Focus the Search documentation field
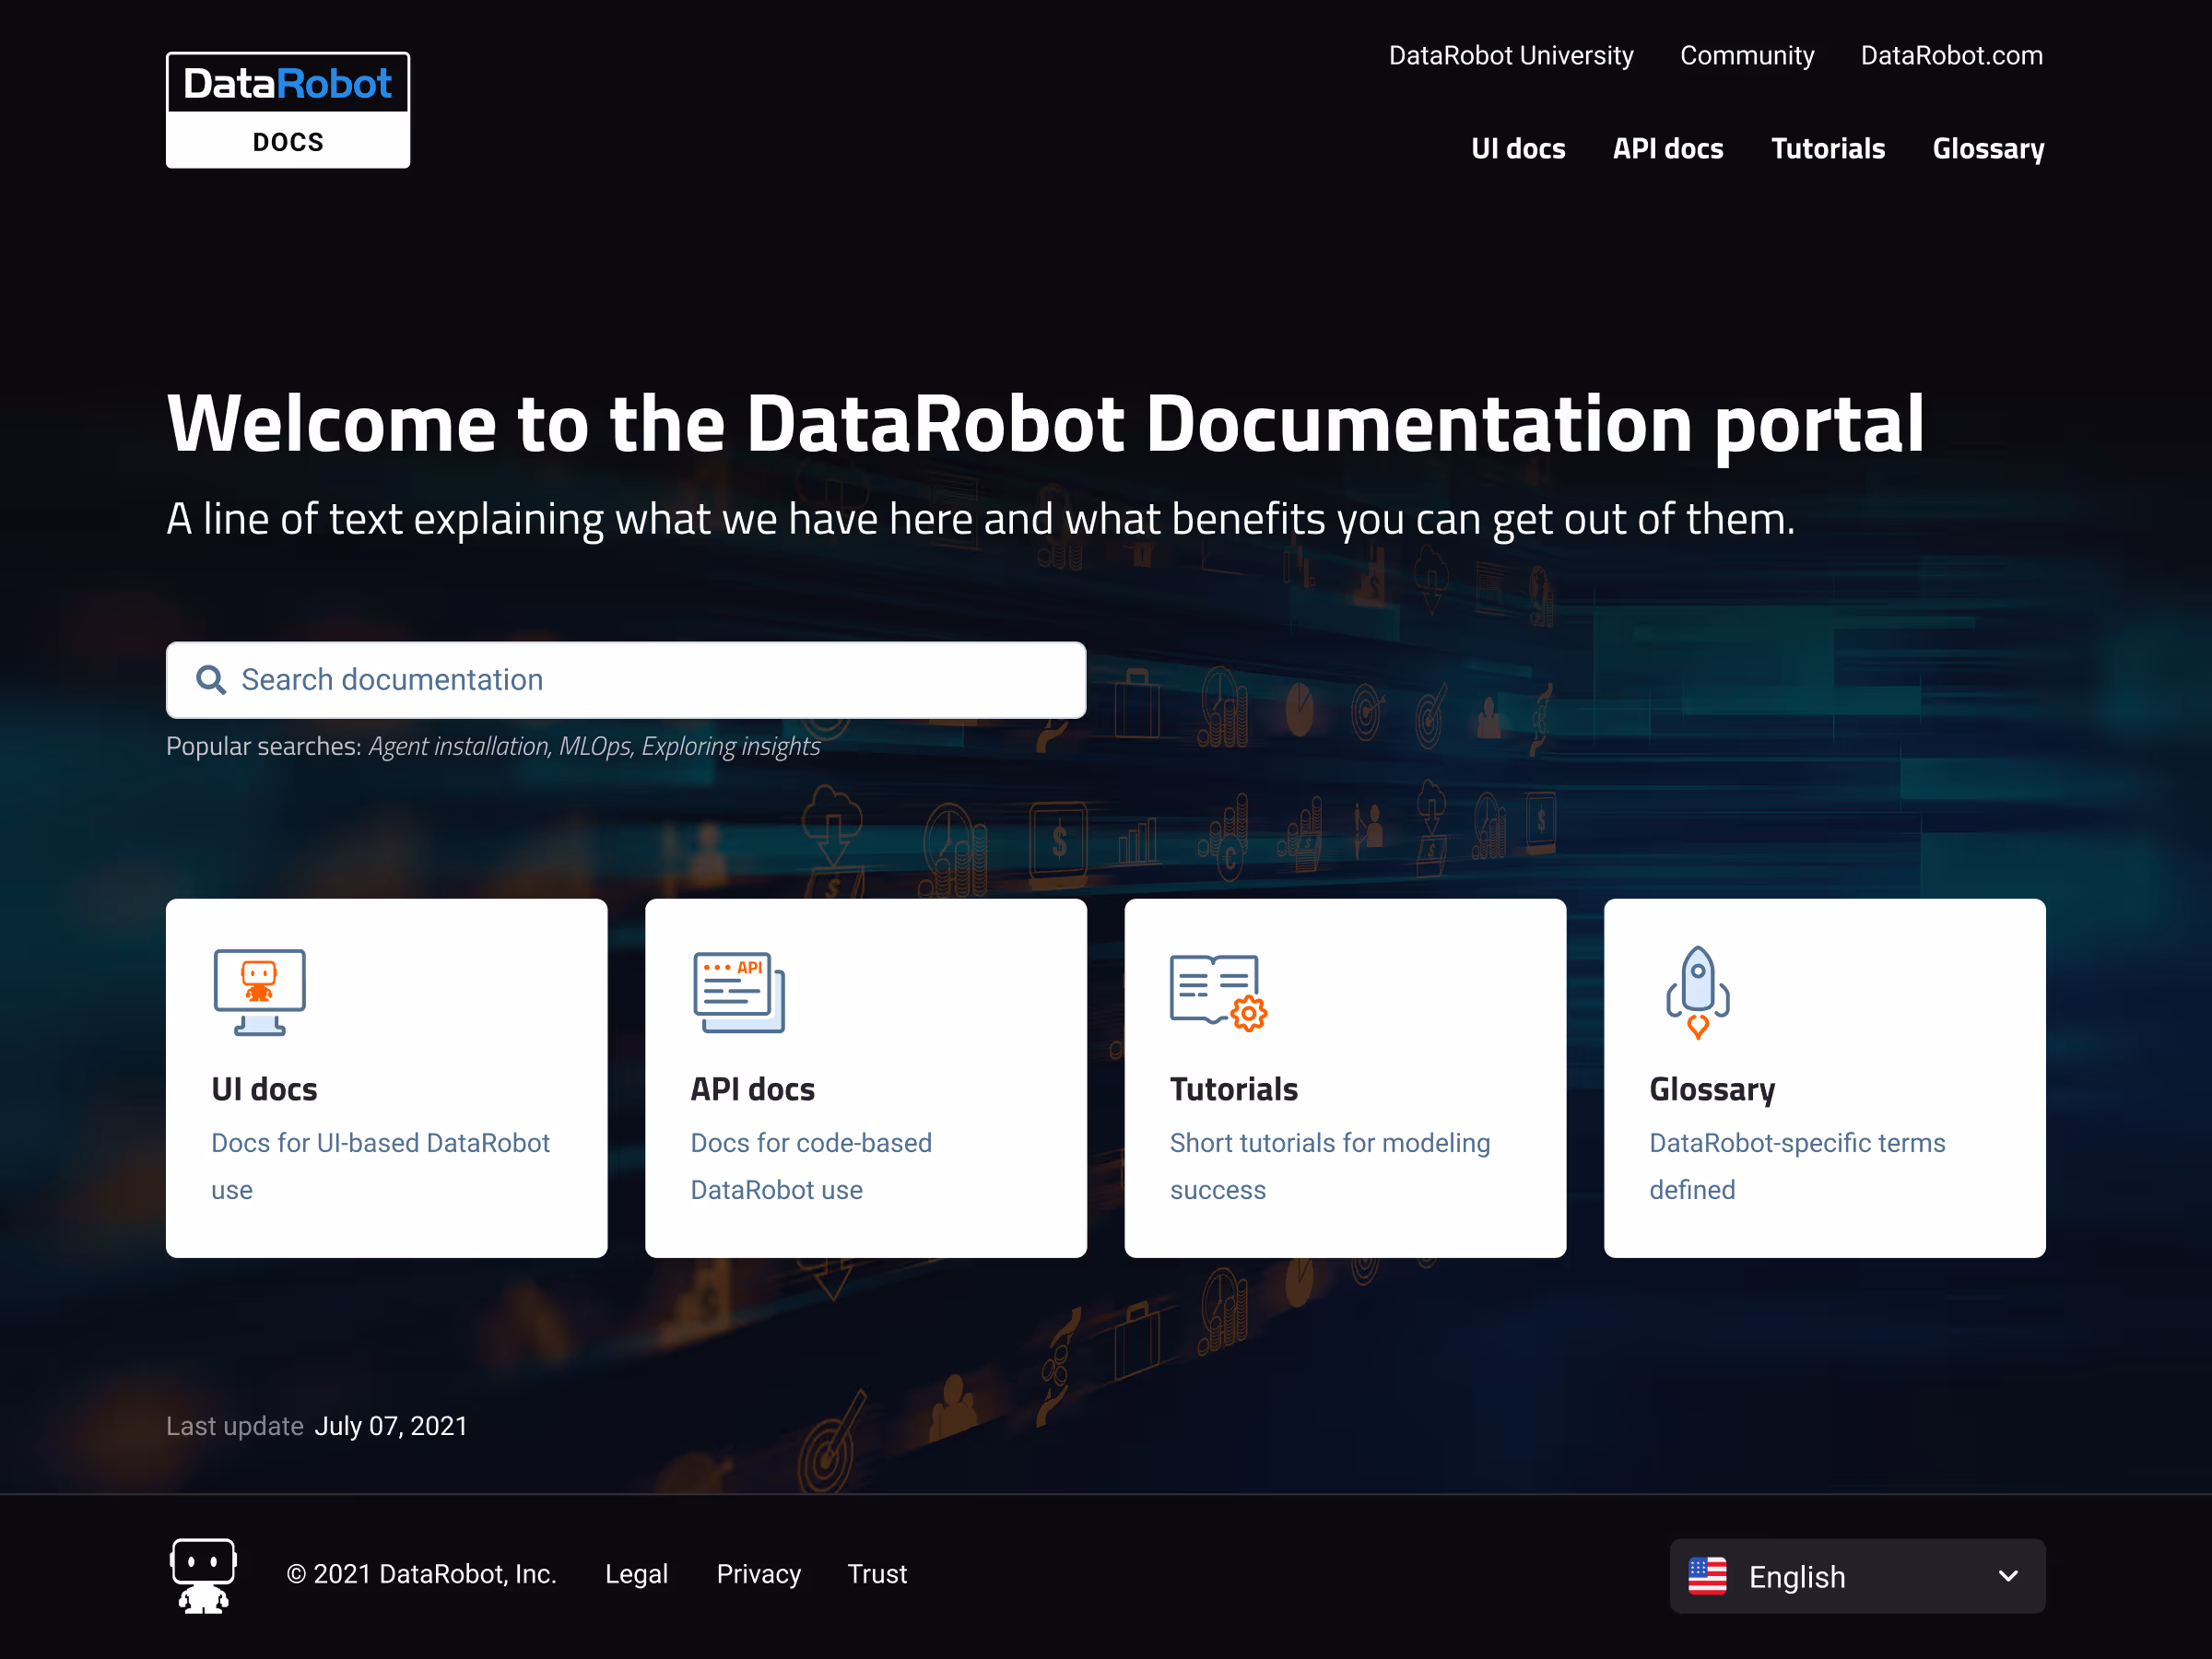This screenshot has height=1659, width=2212. click(x=626, y=680)
